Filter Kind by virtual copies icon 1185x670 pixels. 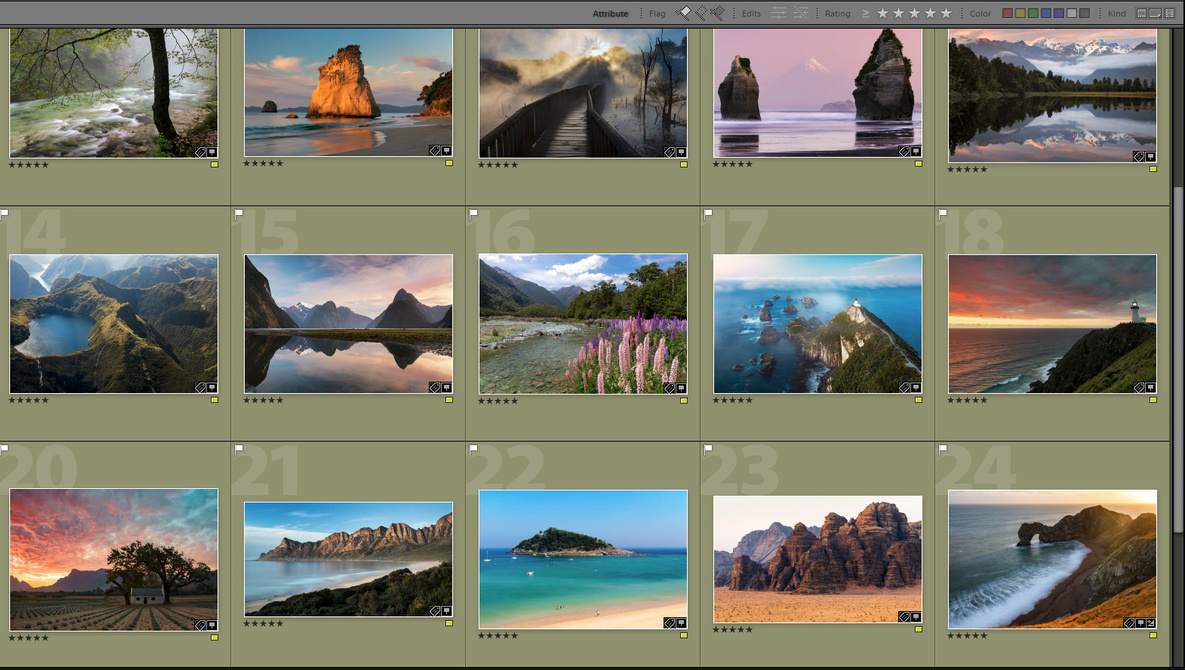[x=1155, y=13]
